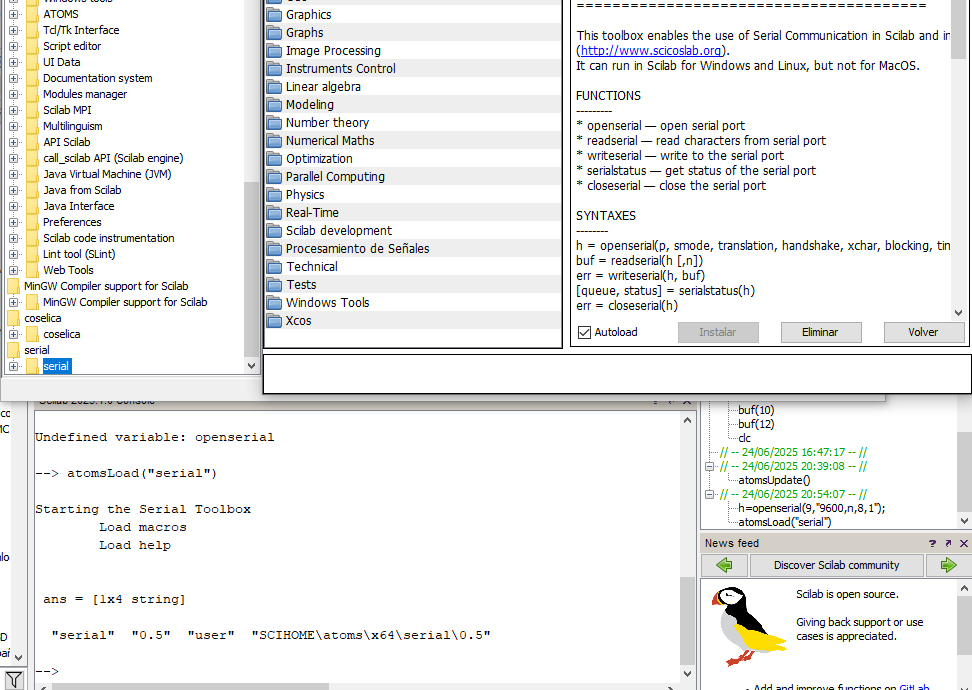Image resolution: width=972 pixels, height=690 pixels.
Task: Open the Graphics category folder icon
Action: [274, 15]
